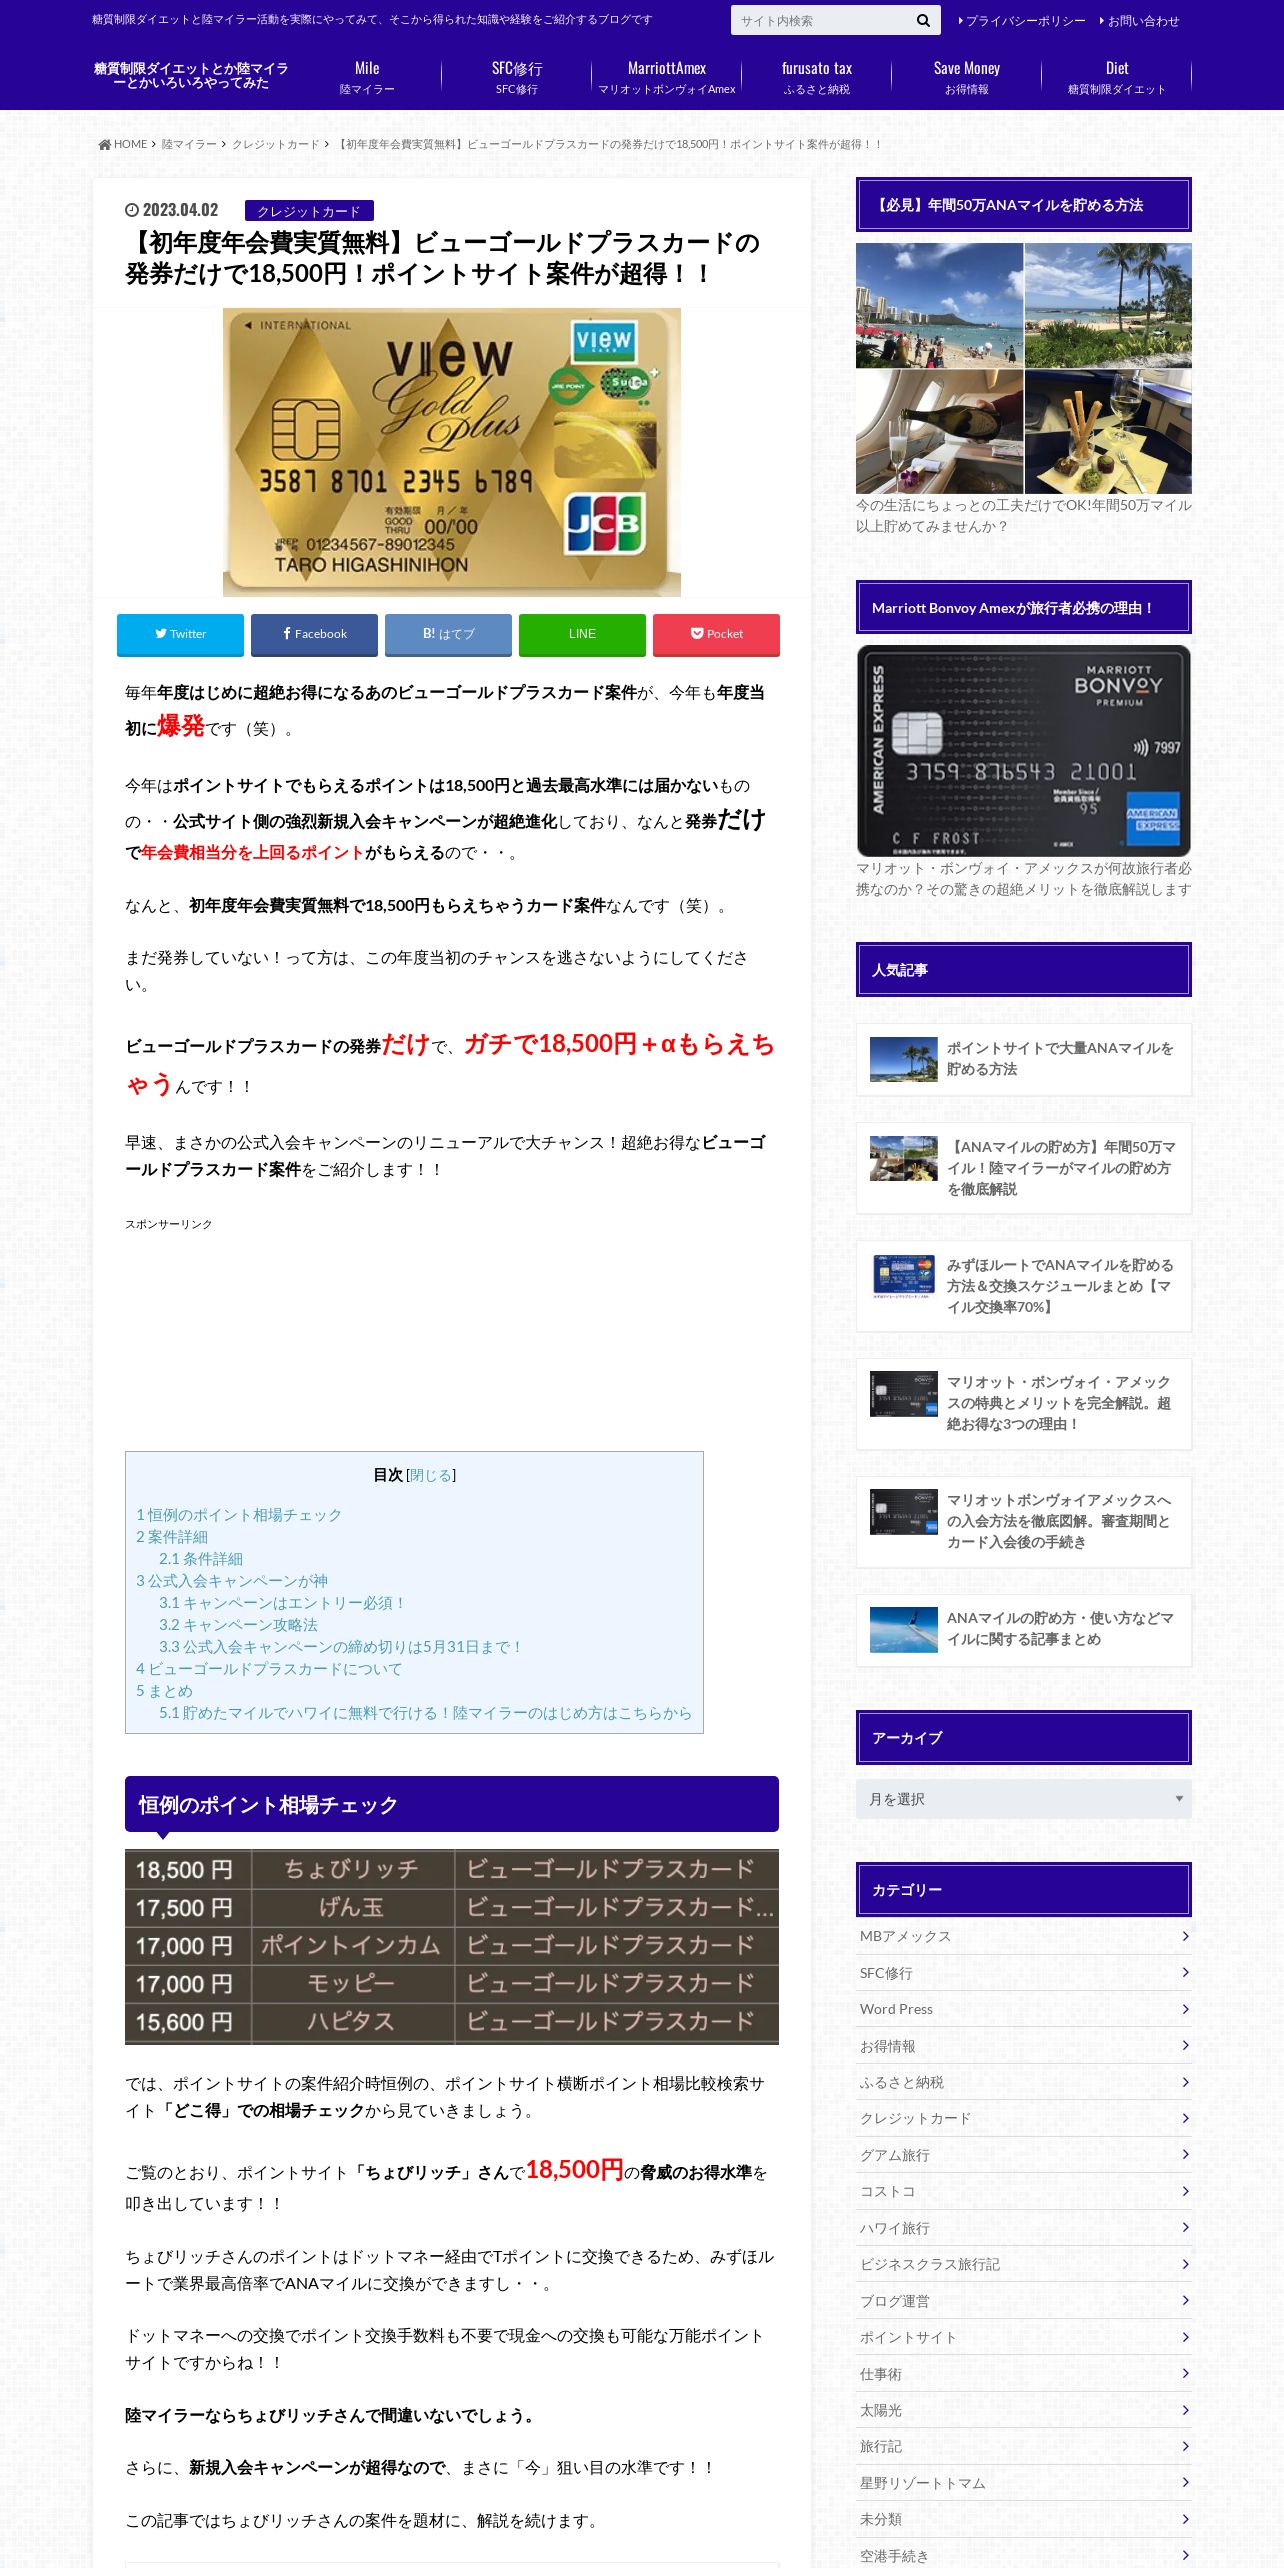Click the search magnifier icon
This screenshot has height=2568, width=1284.
point(922,20)
